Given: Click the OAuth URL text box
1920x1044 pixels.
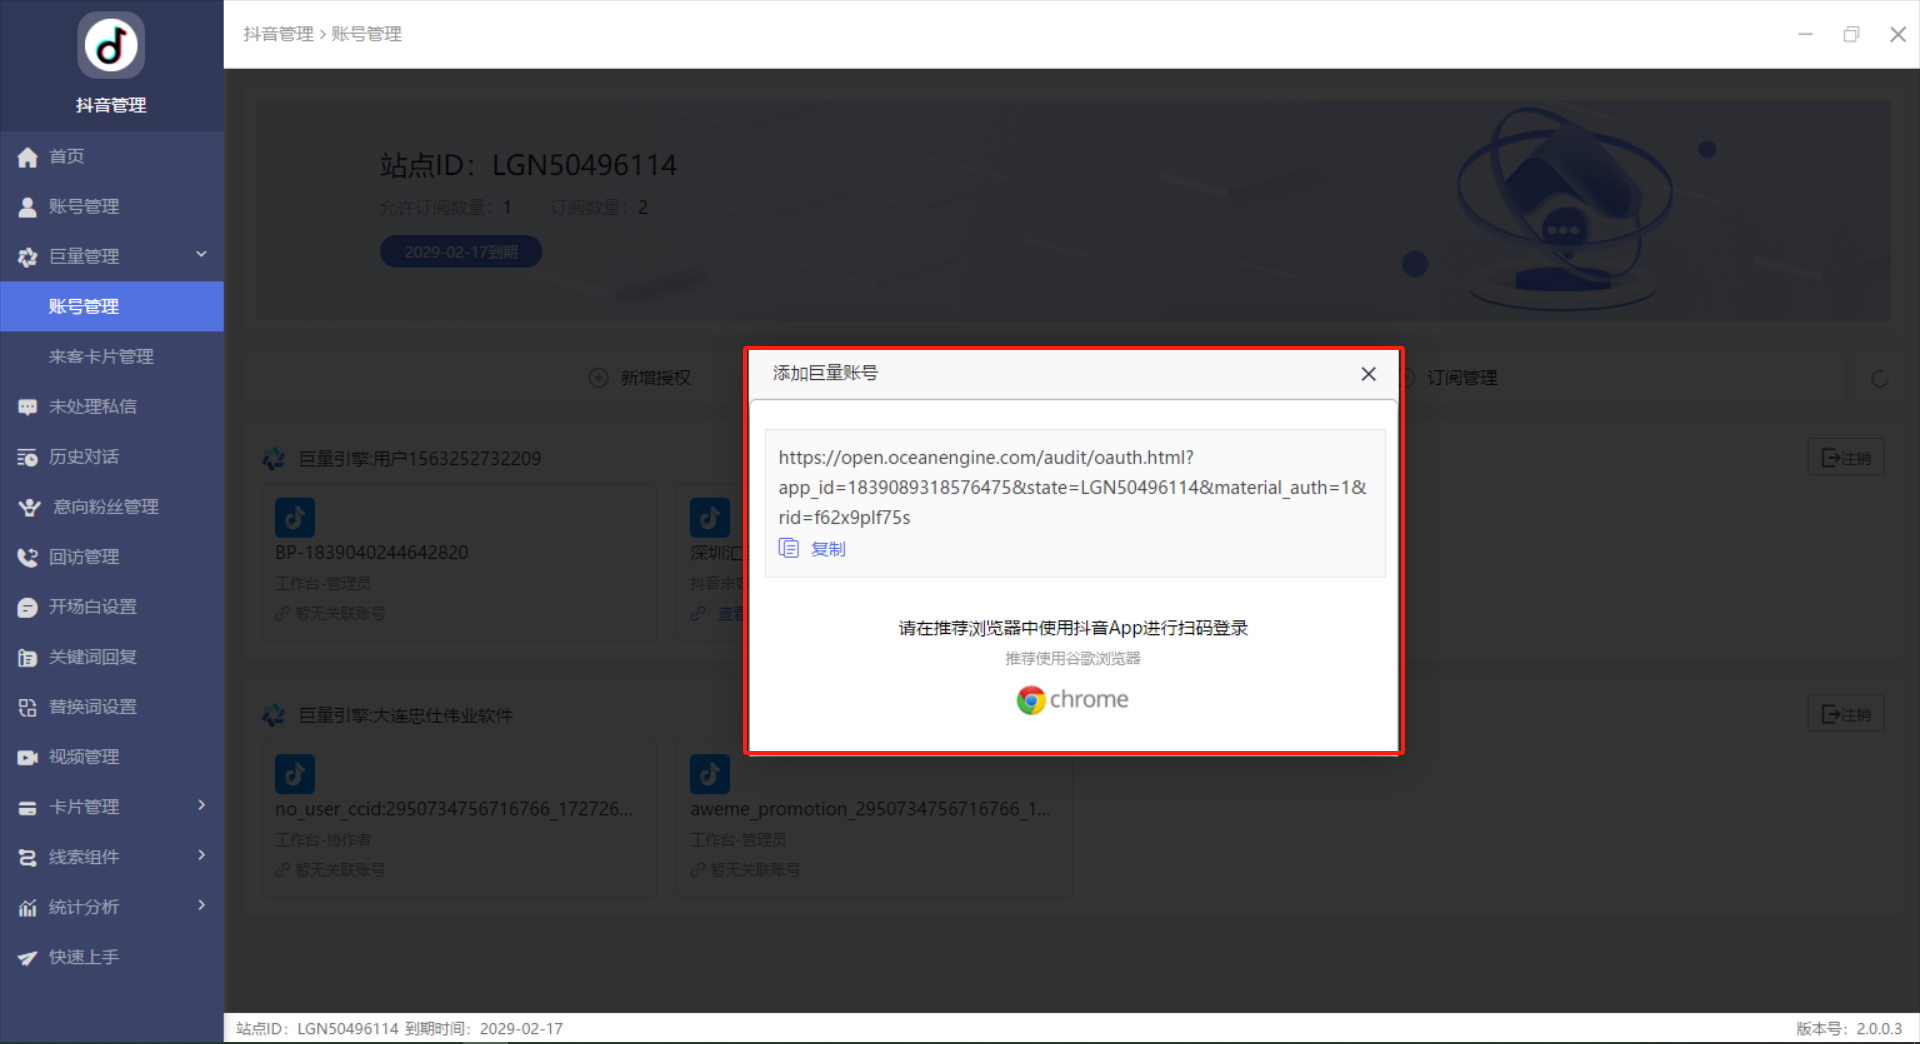Looking at the screenshot, I should click(x=1073, y=487).
